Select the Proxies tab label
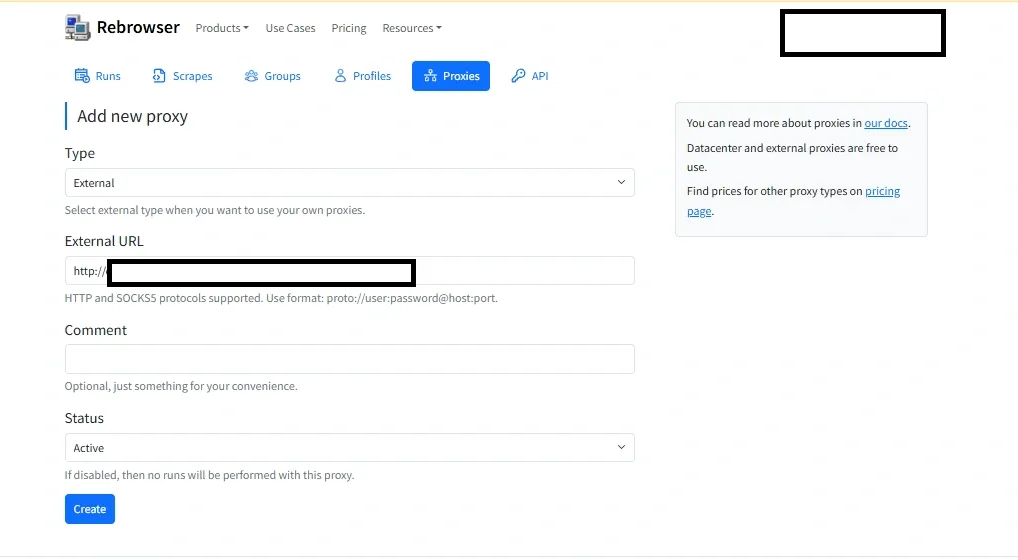The width and height of the screenshot is (1018, 560). click(x=461, y=76)
